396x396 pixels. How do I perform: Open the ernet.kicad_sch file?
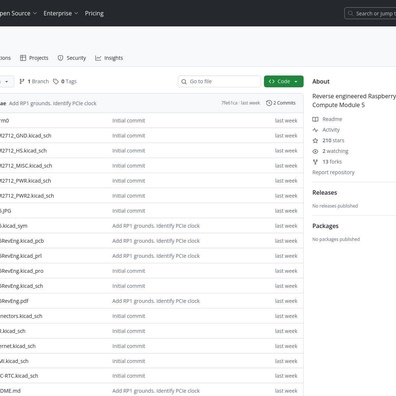tap(18, 346)
